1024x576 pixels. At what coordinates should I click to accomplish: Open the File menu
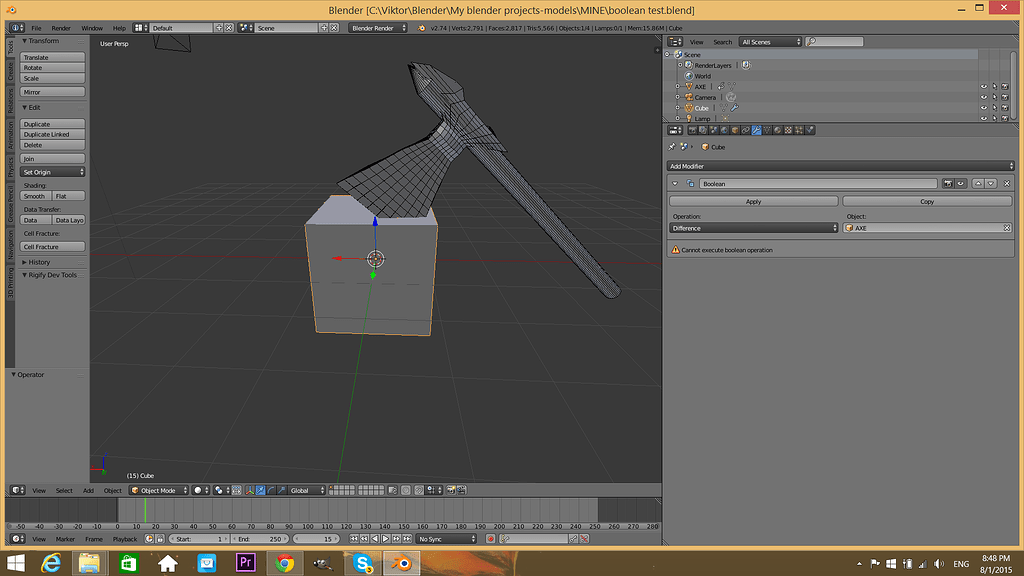pos(36,28)
